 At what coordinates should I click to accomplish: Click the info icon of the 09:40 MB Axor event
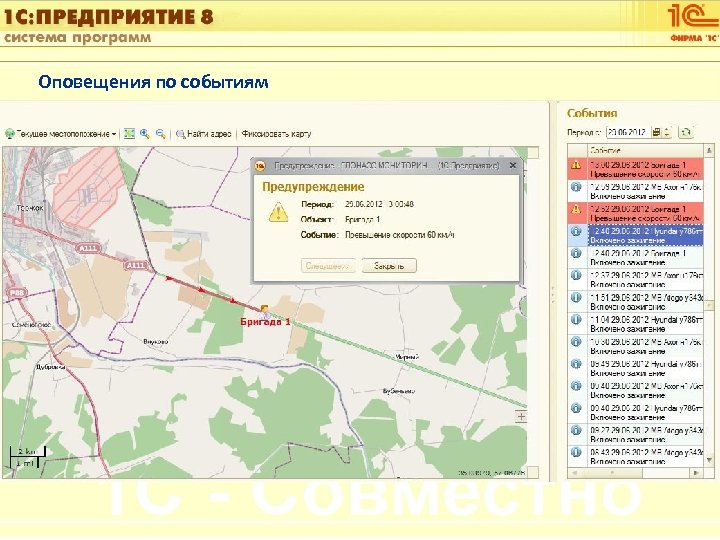[576, 385]
